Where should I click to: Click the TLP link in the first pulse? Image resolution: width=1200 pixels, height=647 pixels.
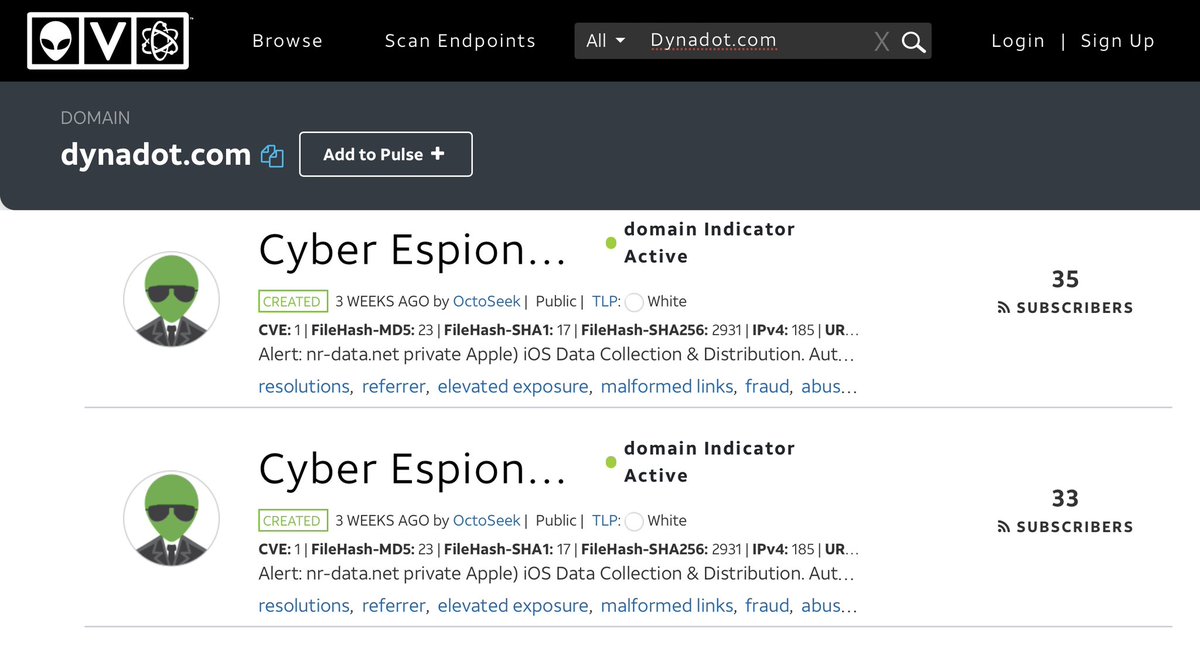click(605, 301)
